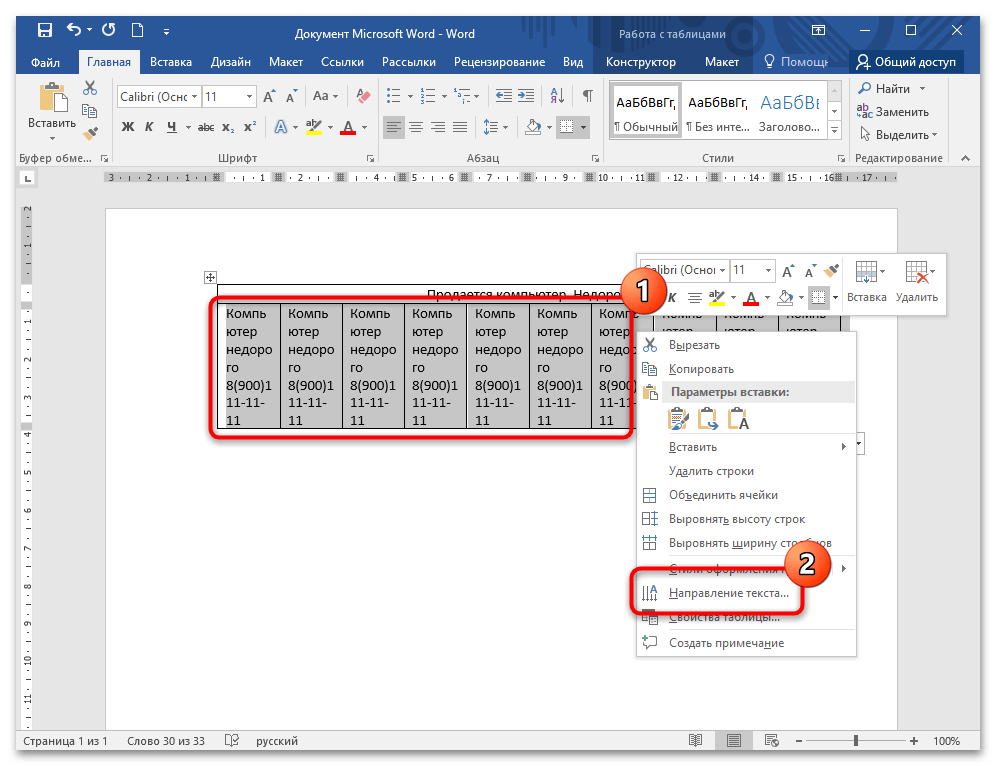Redo with the repeat arrow icon

(x=109, y=30)
